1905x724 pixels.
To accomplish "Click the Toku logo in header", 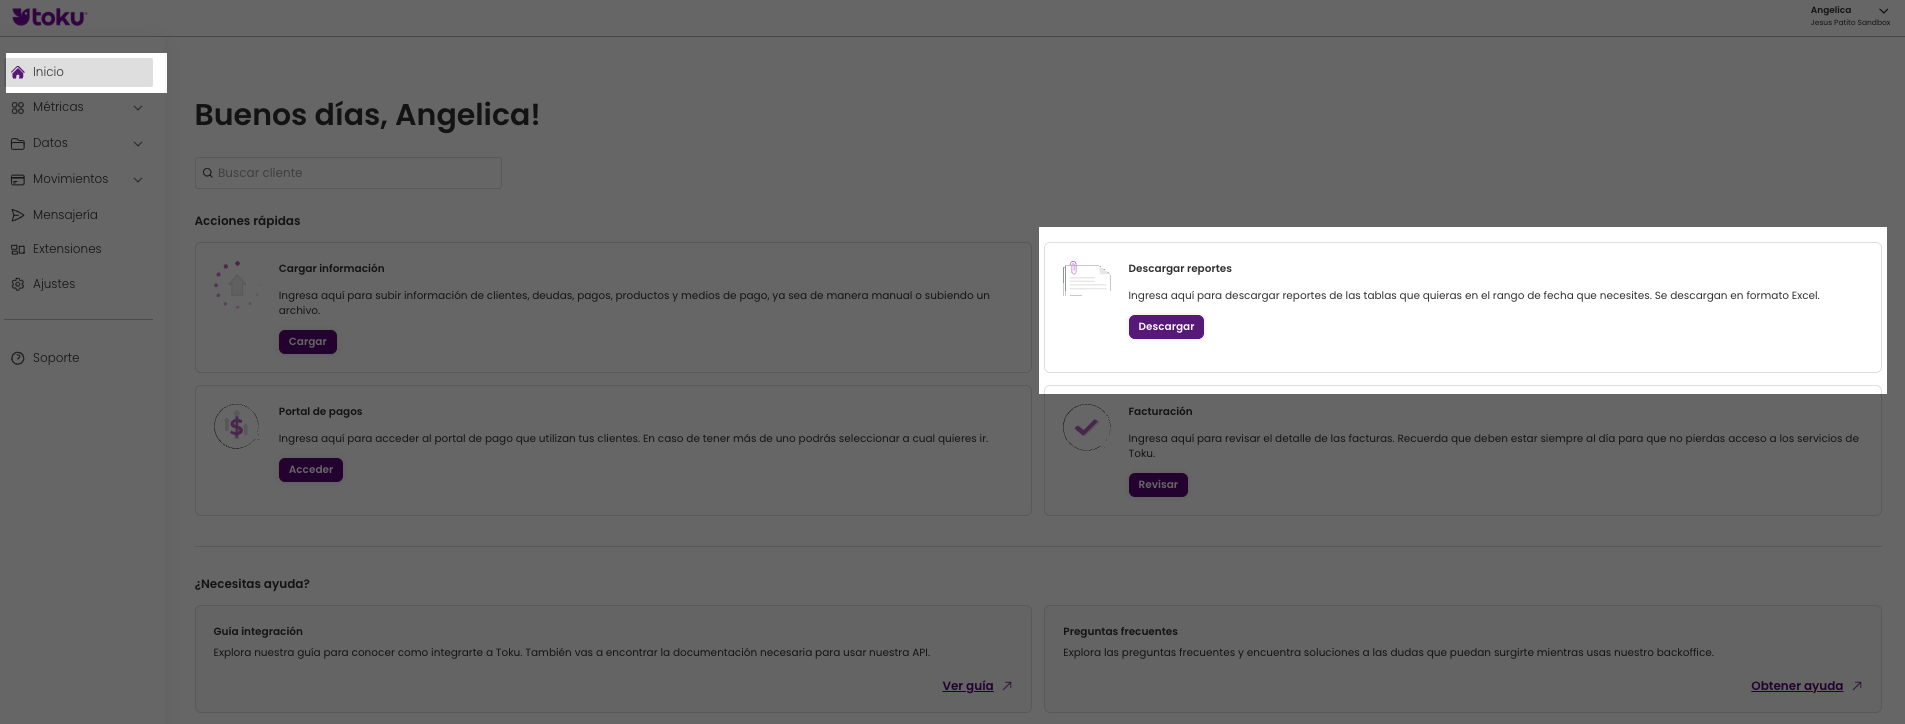I will click(49, 16).
